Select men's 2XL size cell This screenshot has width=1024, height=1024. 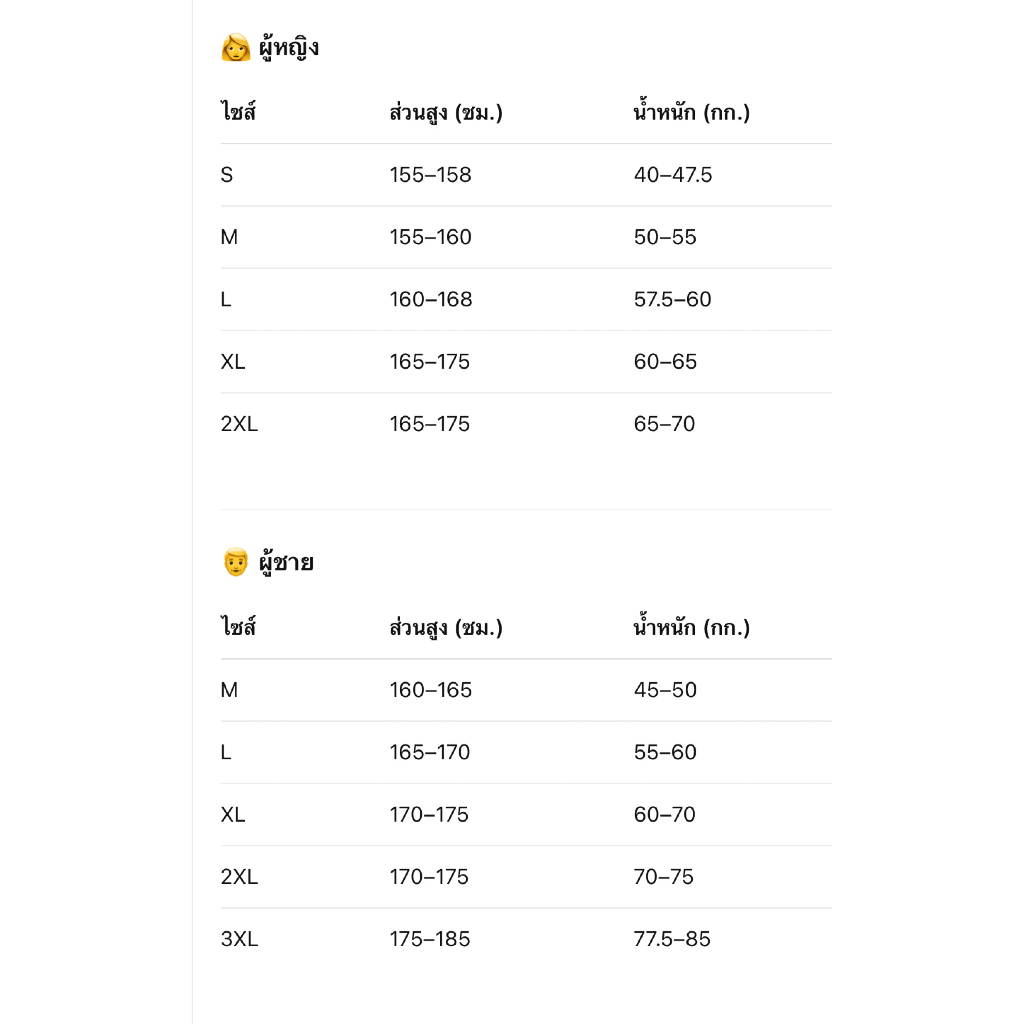[240, 876]
